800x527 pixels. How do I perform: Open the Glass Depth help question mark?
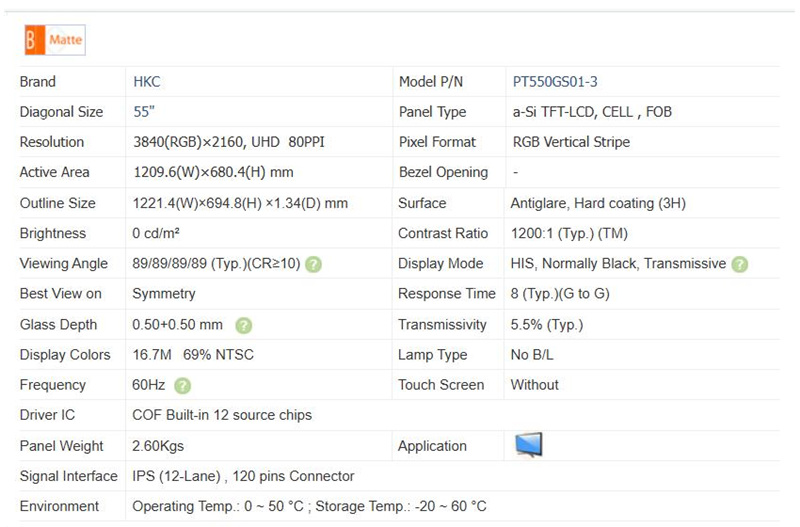click(x=243, y=325)
